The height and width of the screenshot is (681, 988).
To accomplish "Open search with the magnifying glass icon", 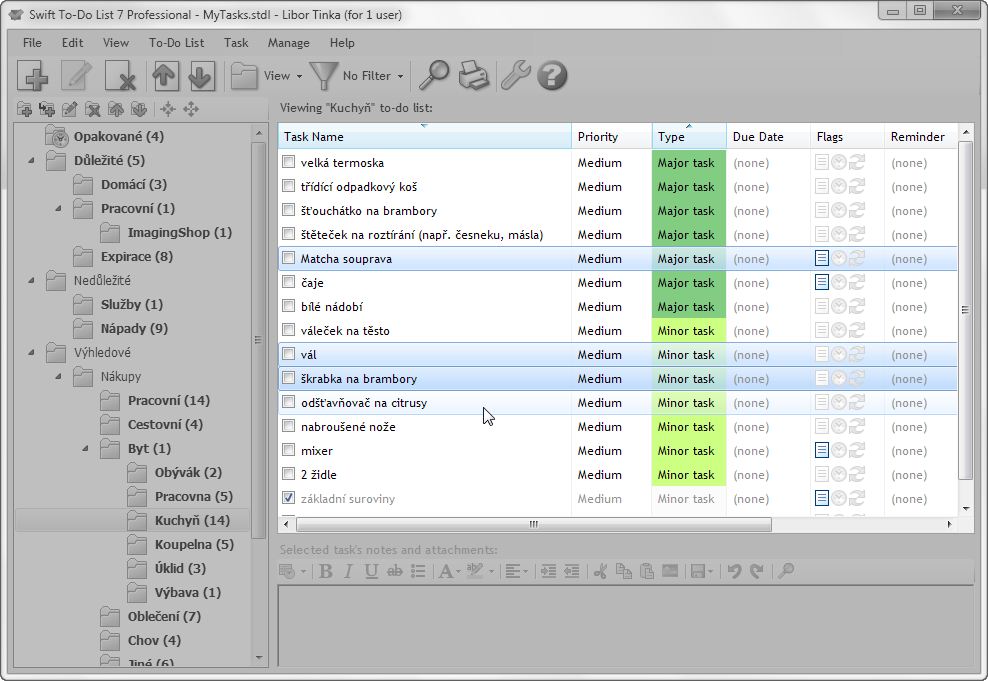I will pyautogui.click(x=433, y=76).
